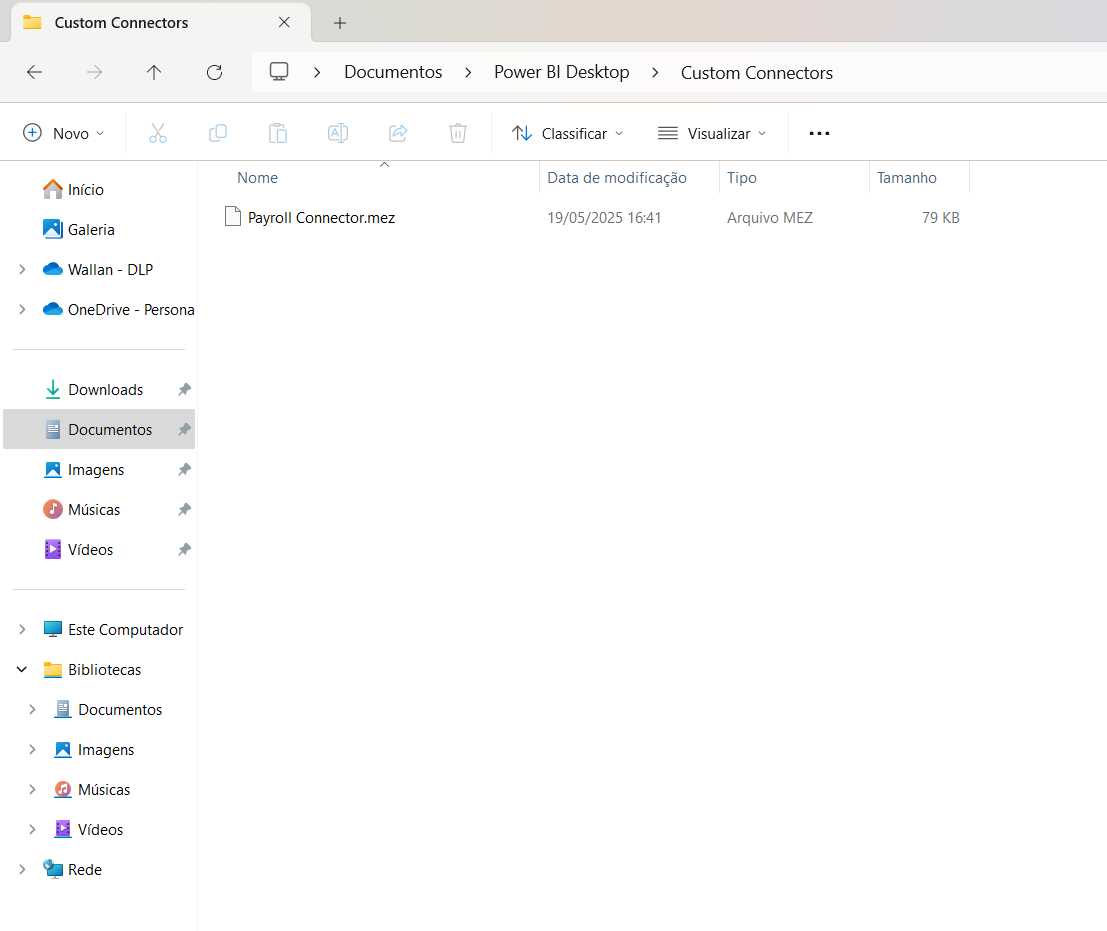Select the Payroll Connector.mez file

click(x=321, y=217)
